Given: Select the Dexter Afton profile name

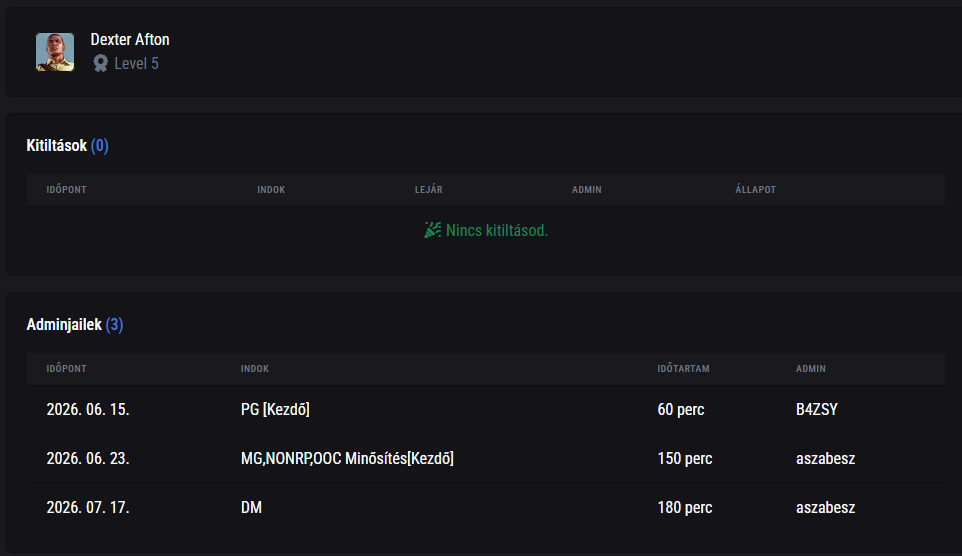Looking at the screenshot, I should 130,39.
